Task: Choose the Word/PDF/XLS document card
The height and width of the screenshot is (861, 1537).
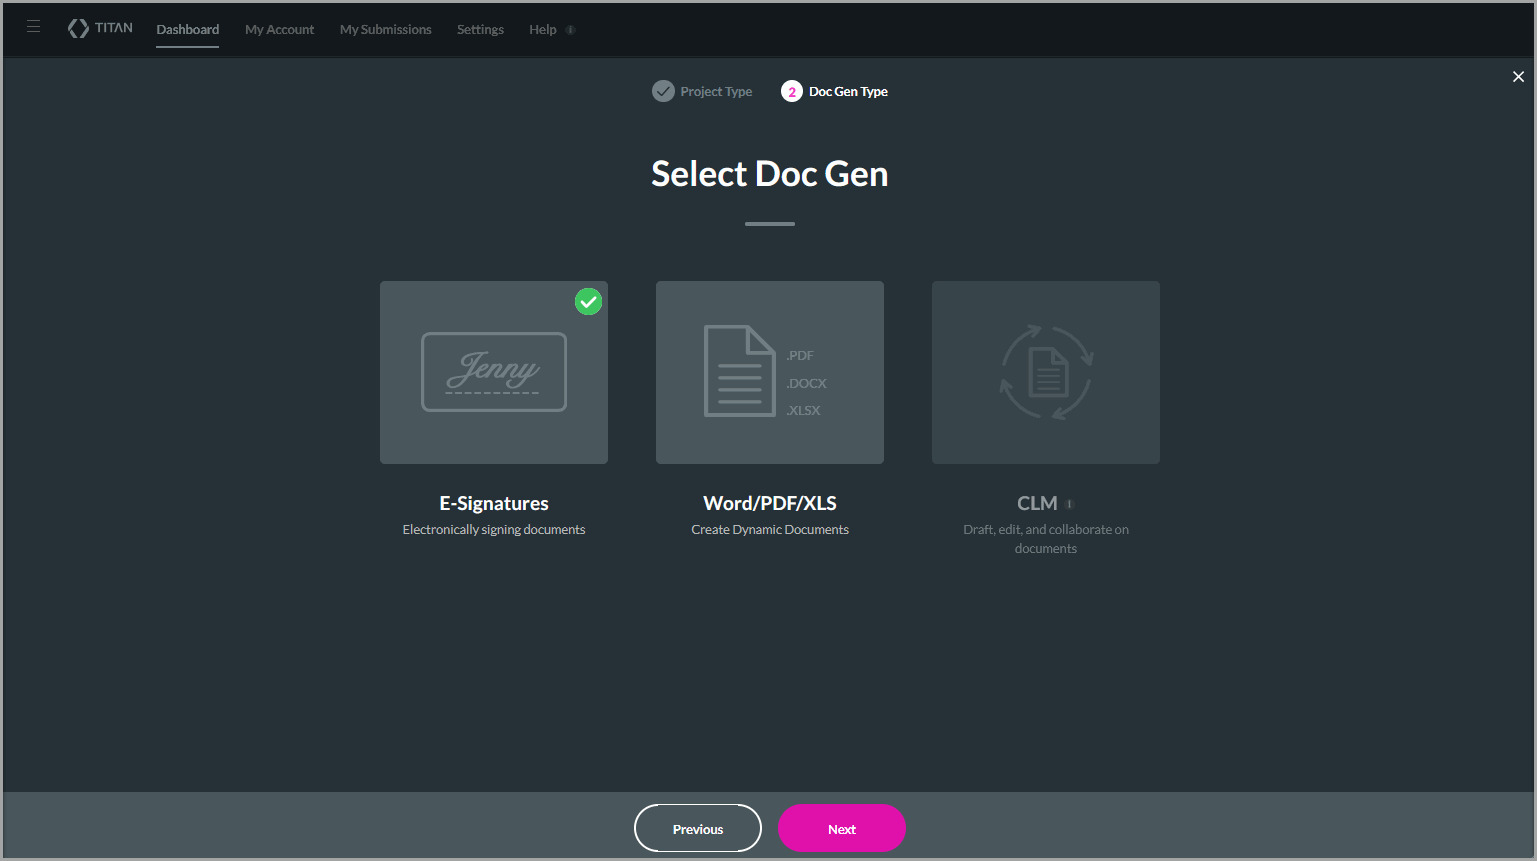Action: pyautogui.click(x=770, y=372)
